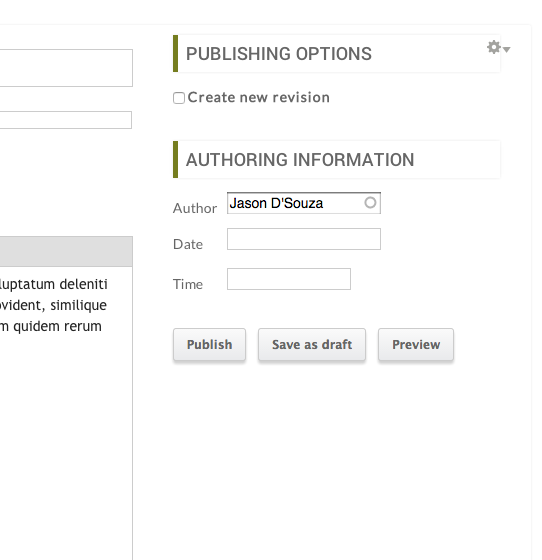
Task: Click the Create new revision label text
Action: click(259, 97)
